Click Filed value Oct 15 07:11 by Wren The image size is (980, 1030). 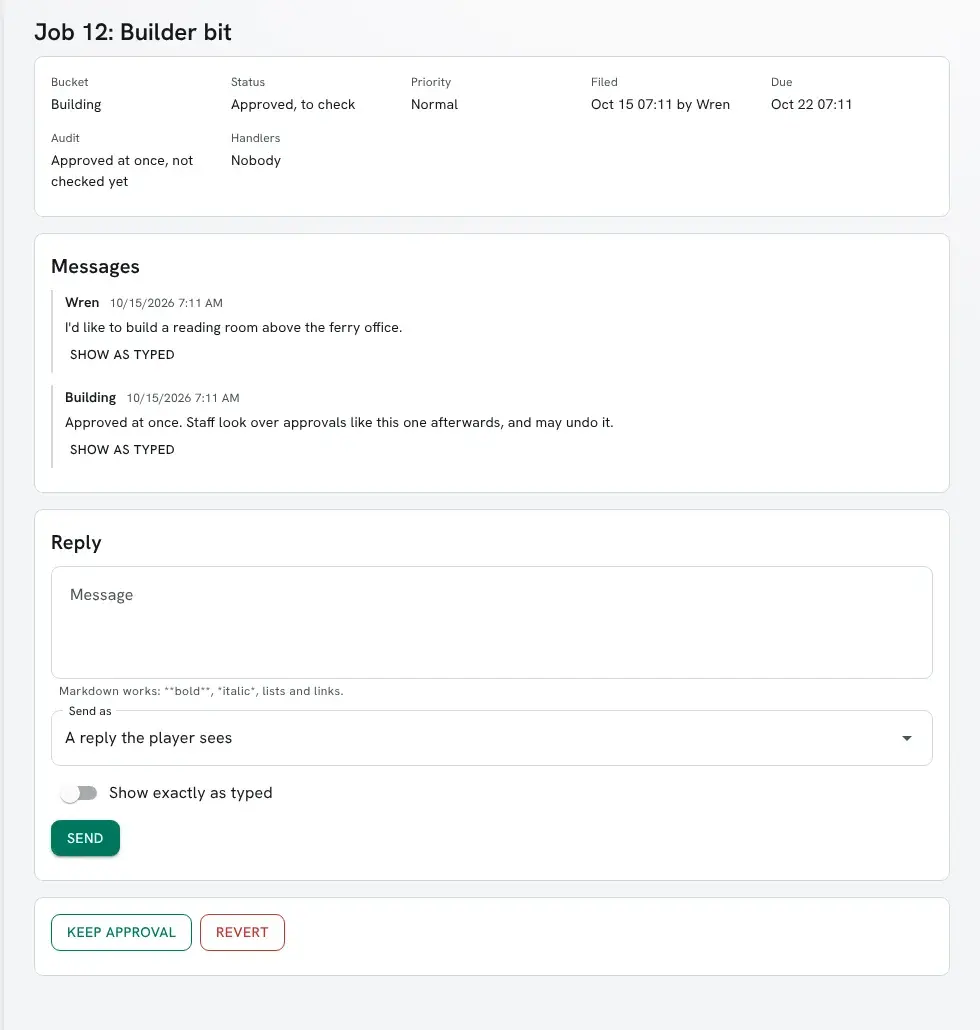(660, 104)
